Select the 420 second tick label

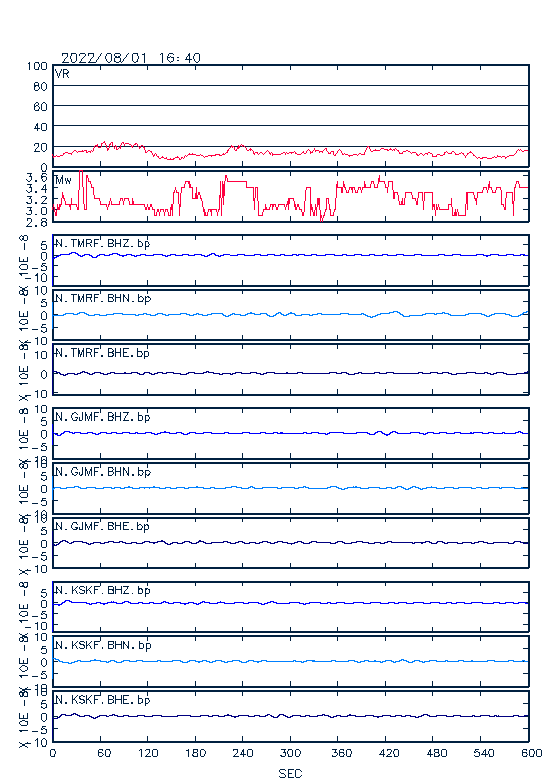point(389,753)
